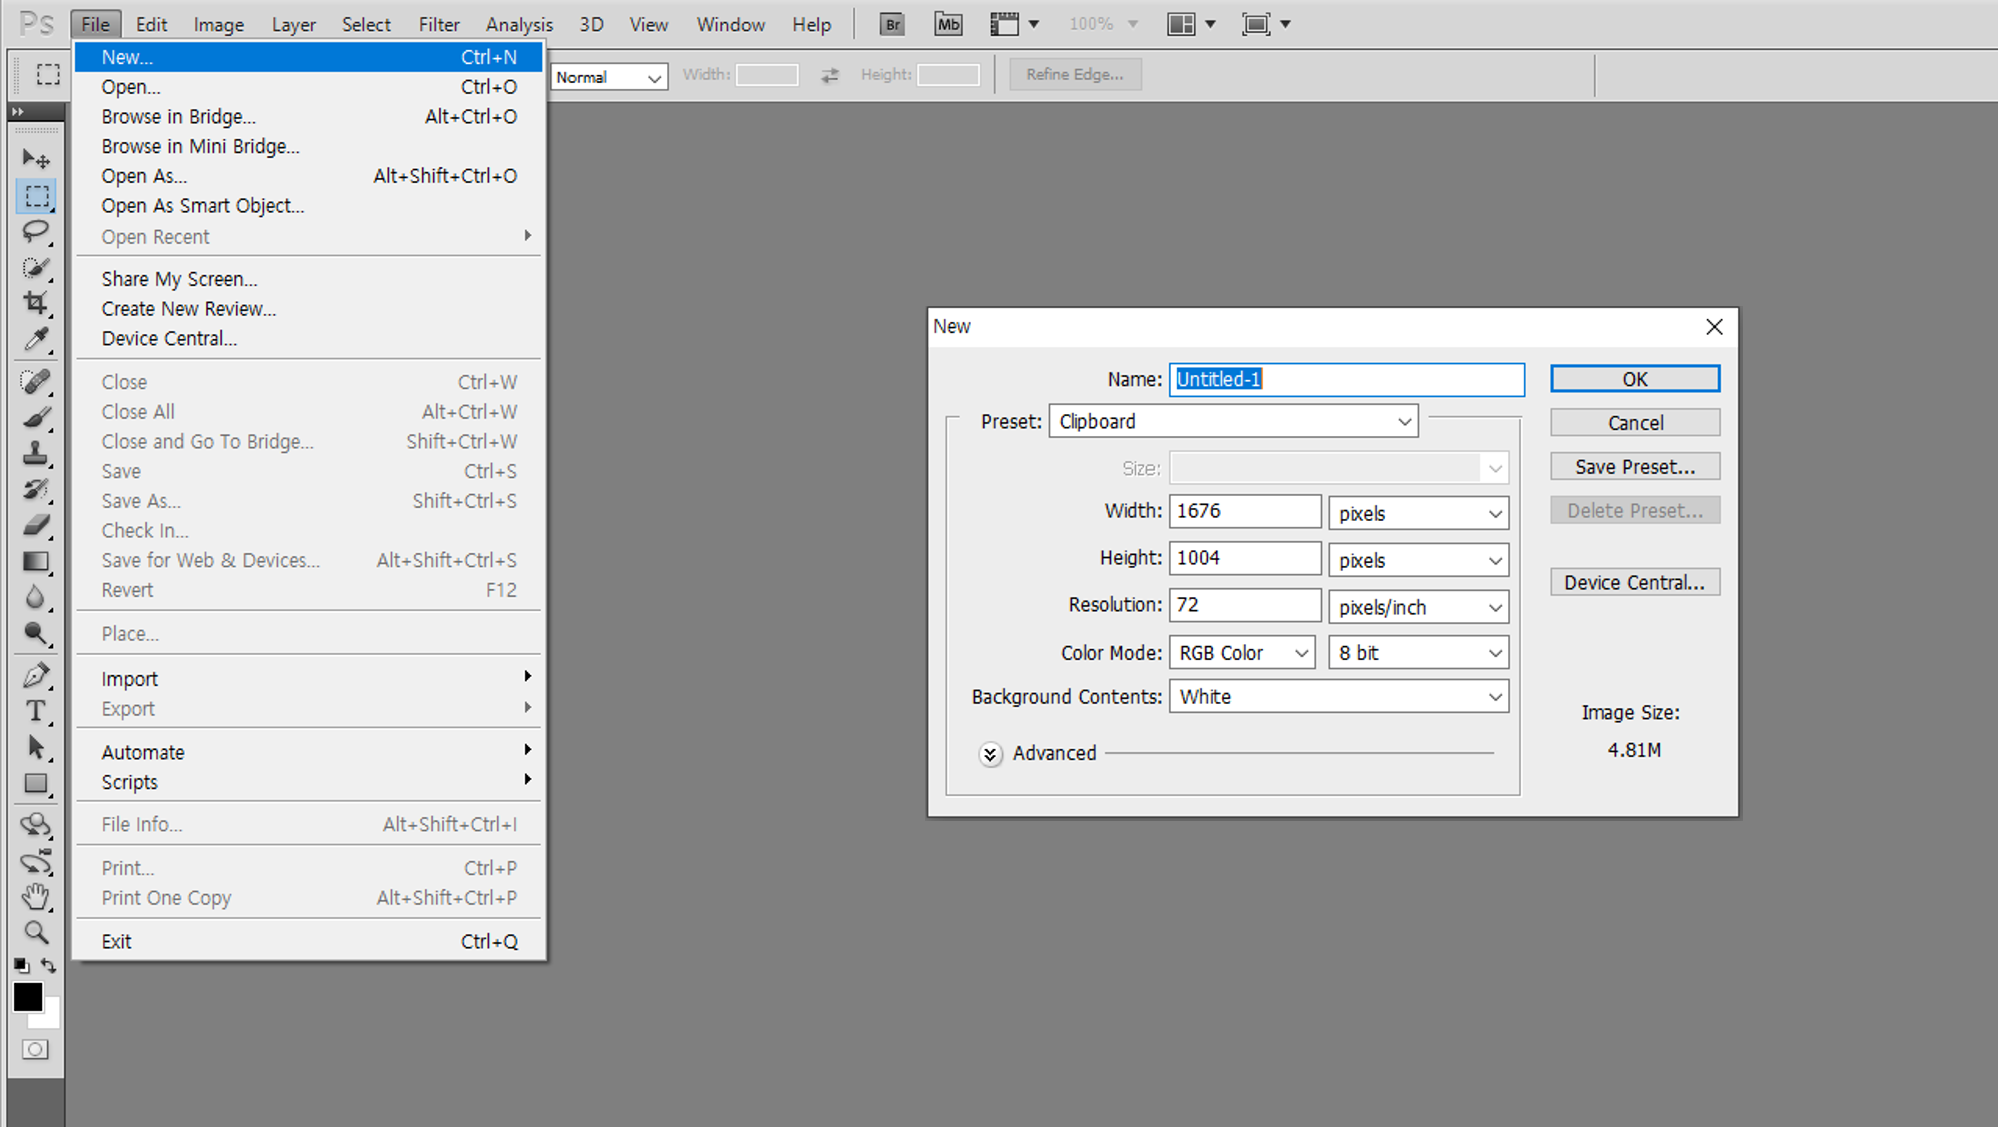
Task: Toggle Quick Mask mode icon
Action: [x=35, y=1049]
